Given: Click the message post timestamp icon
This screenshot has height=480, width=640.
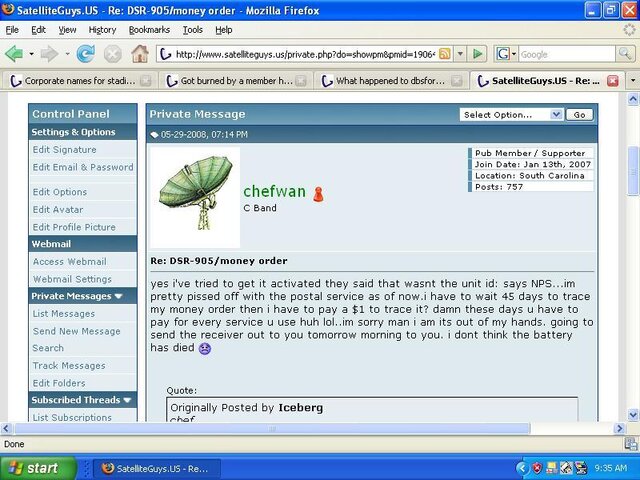Looking at the screenshot, I should click(154, 135).
